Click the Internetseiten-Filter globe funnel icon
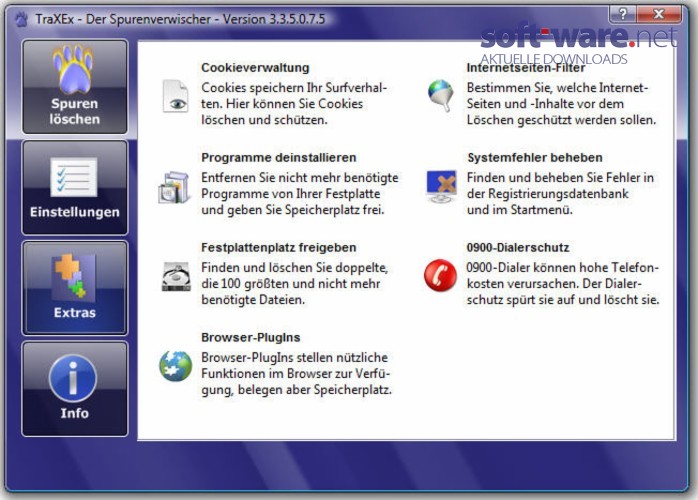The height and width of the screenshot is (500, 698). [x=441, y=95]
